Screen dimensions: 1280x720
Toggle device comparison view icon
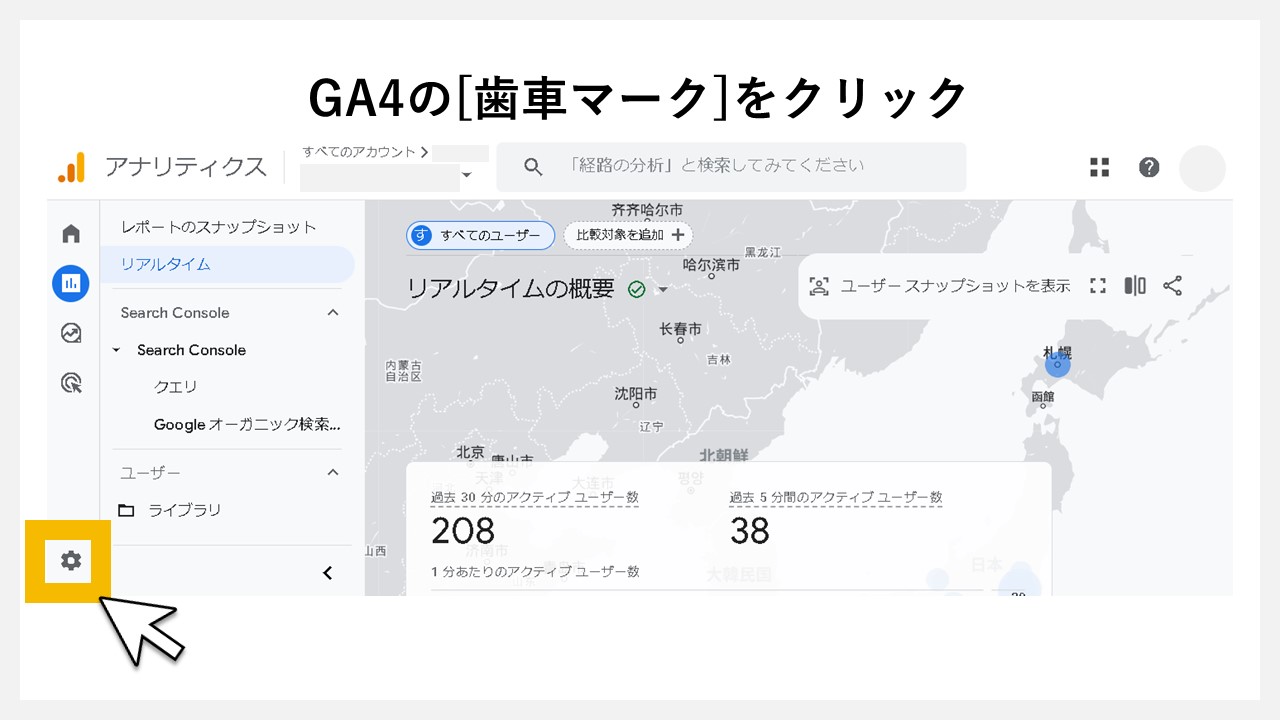[x=1135, y=286]
